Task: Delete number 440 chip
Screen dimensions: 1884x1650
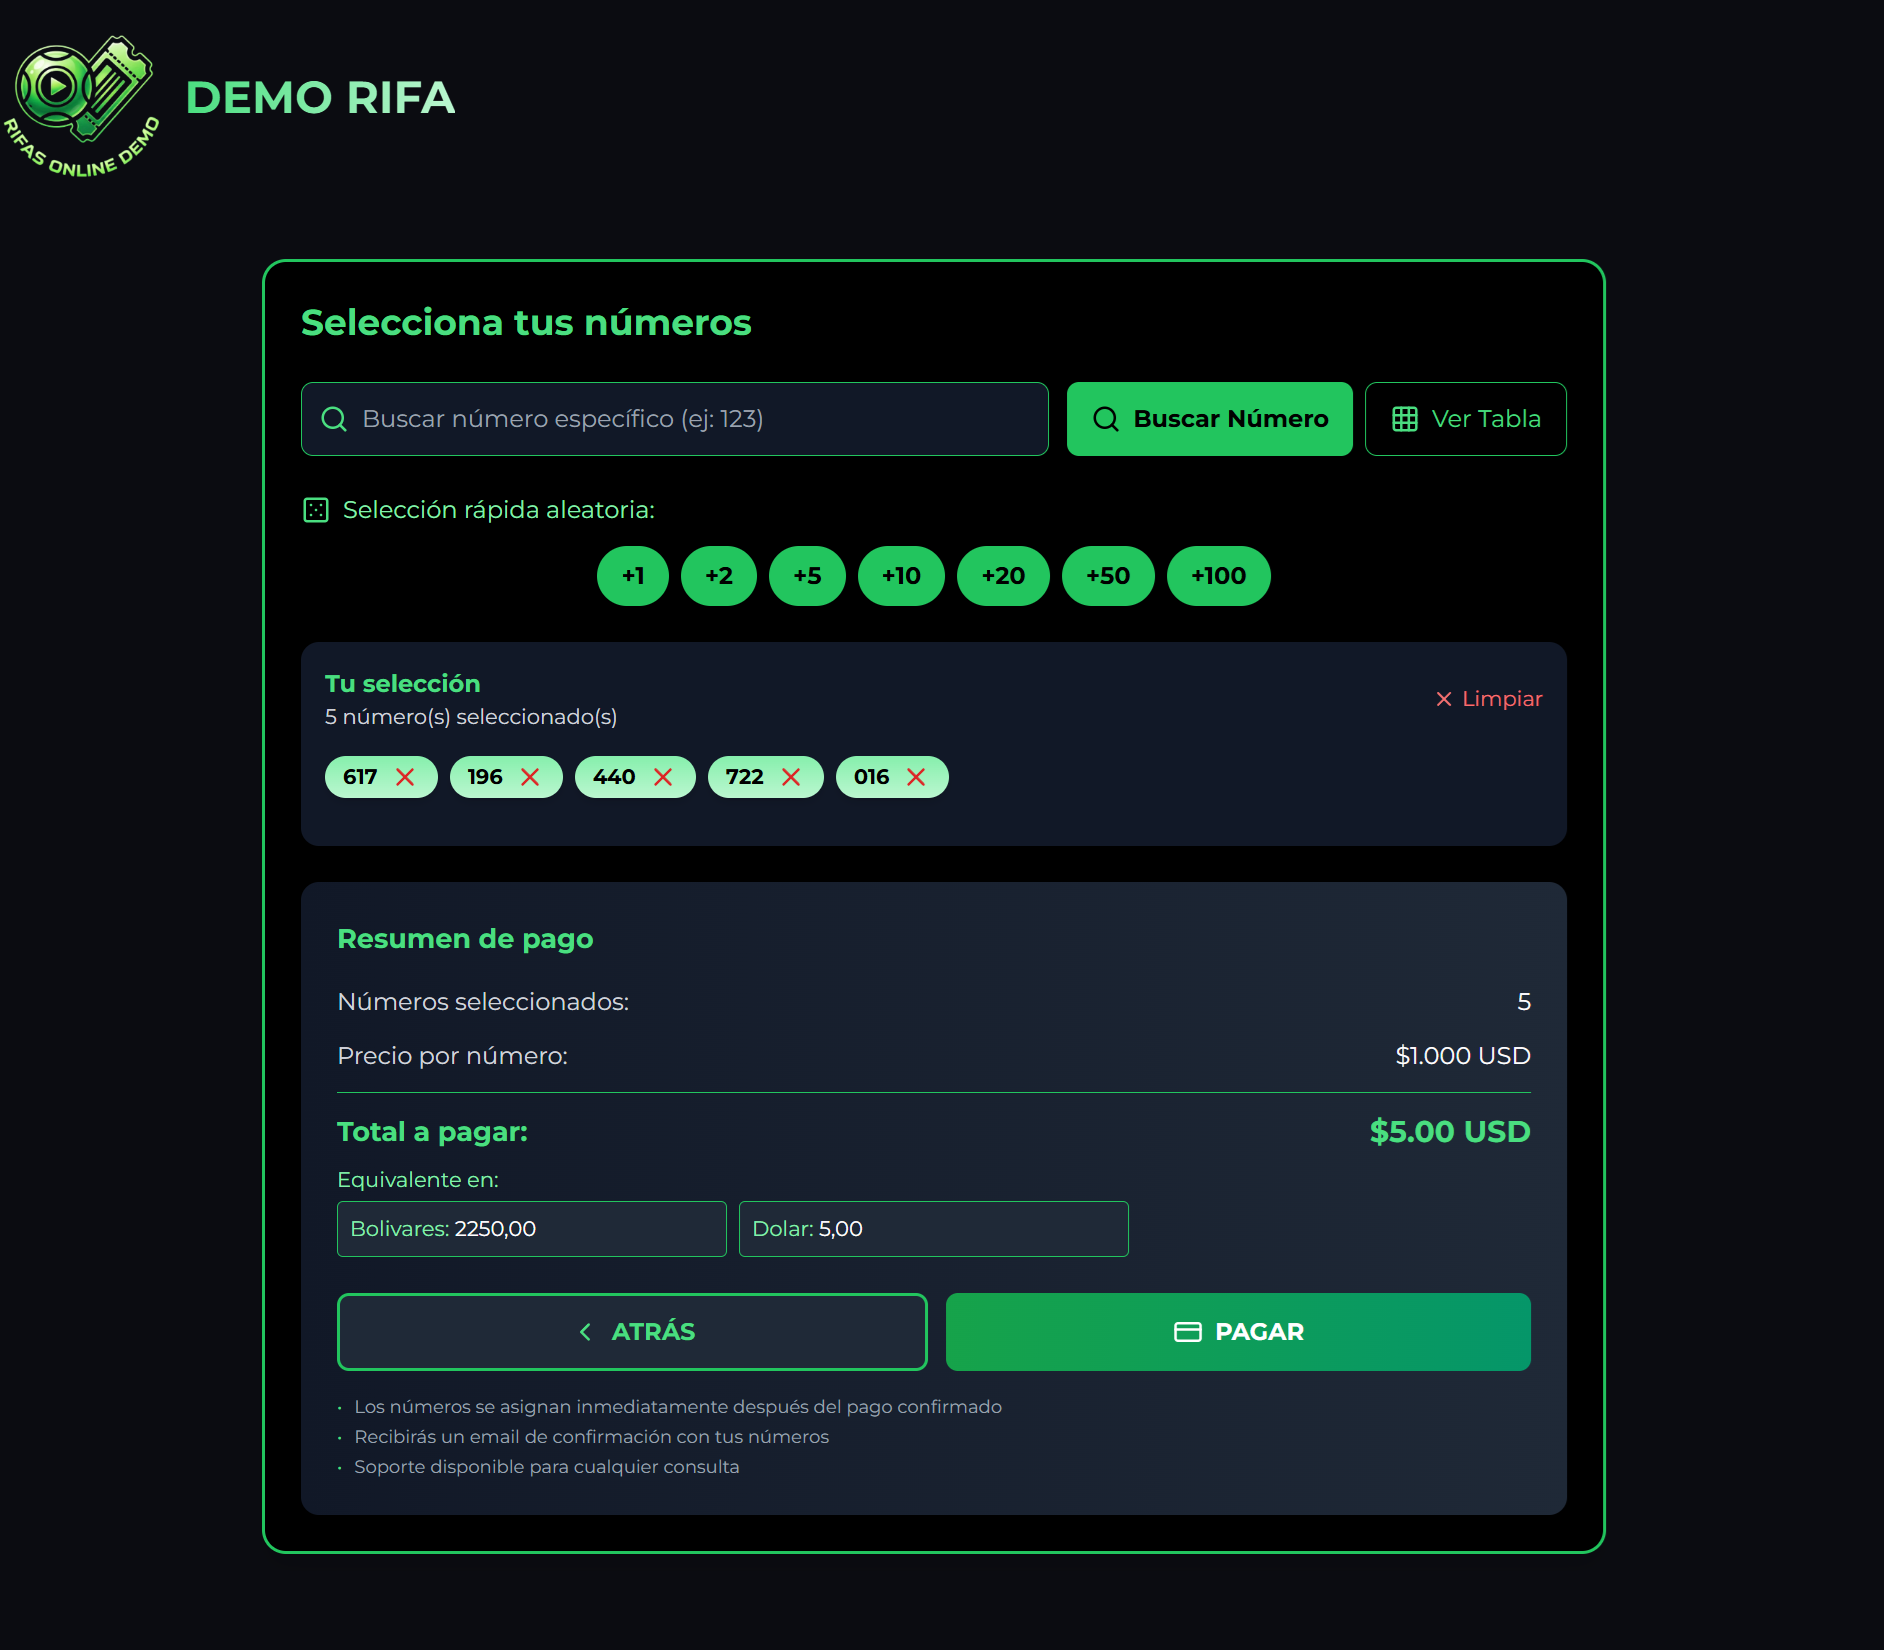Action: (663, 777)
